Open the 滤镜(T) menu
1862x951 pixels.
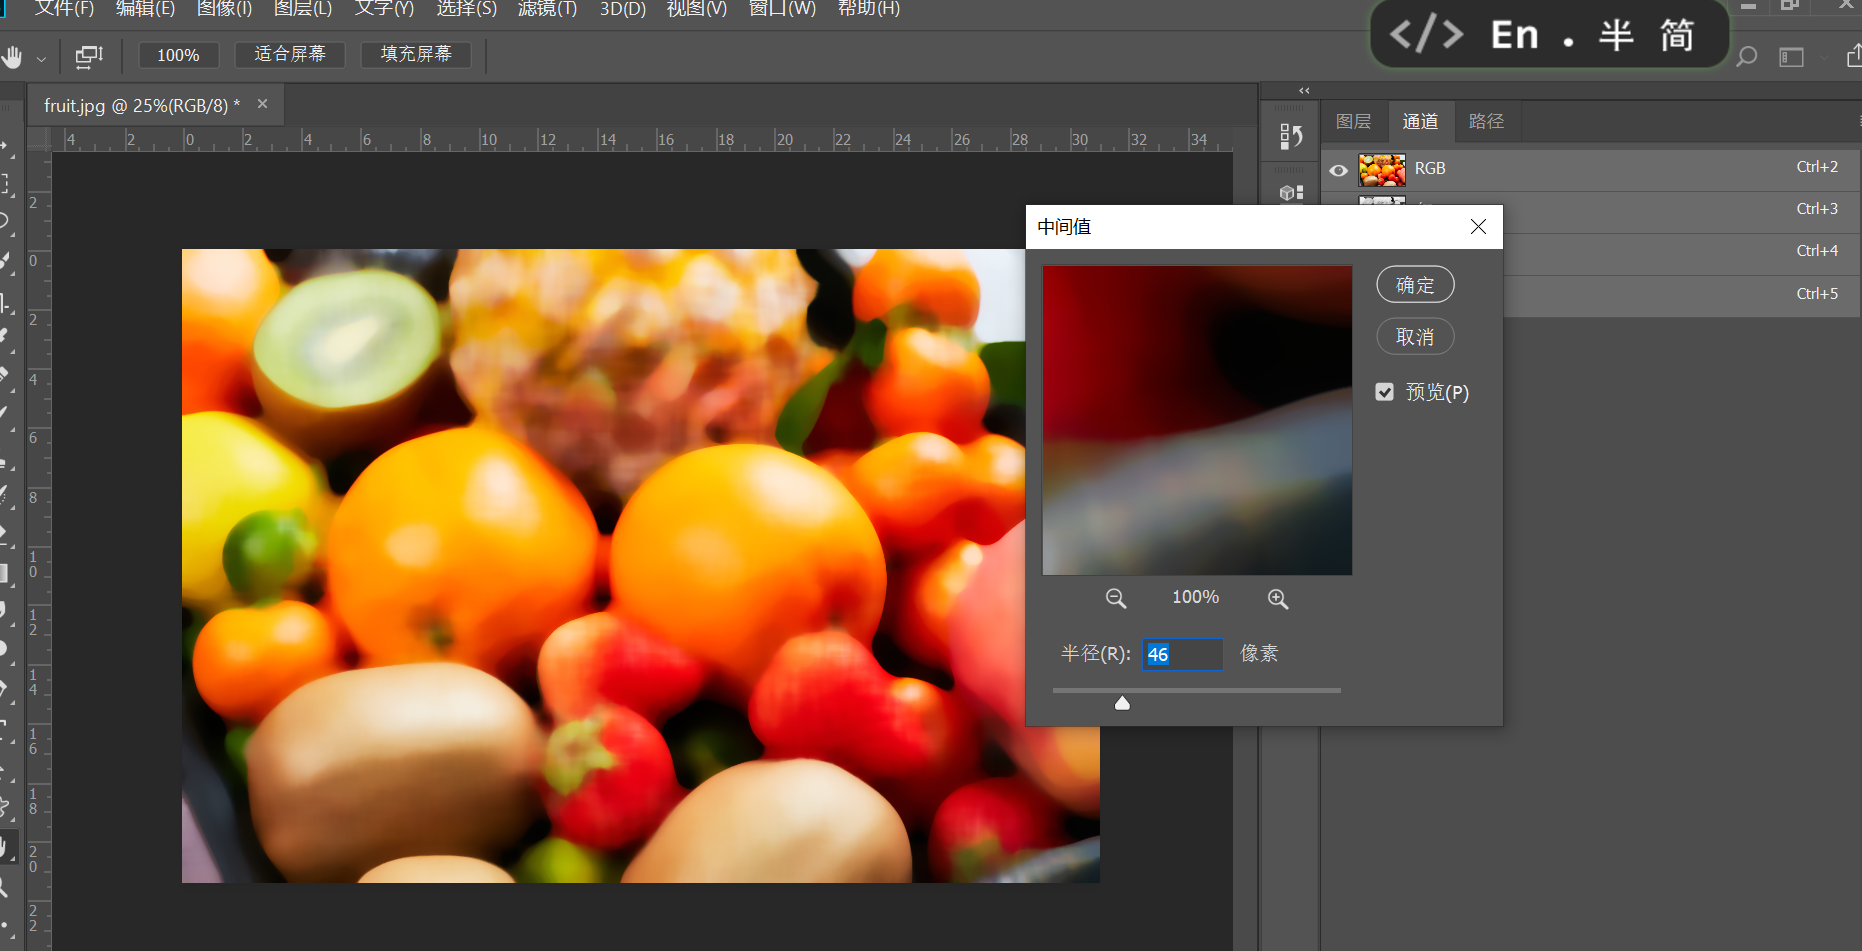[547, 9]
